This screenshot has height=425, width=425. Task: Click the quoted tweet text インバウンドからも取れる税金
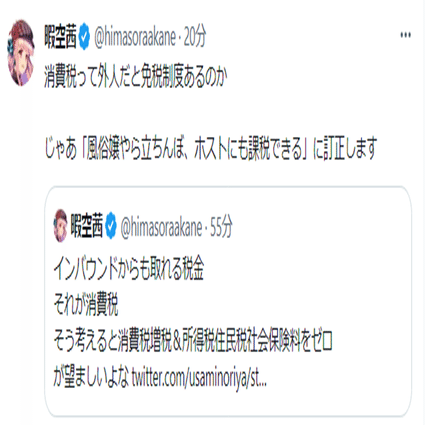[129, 268]
